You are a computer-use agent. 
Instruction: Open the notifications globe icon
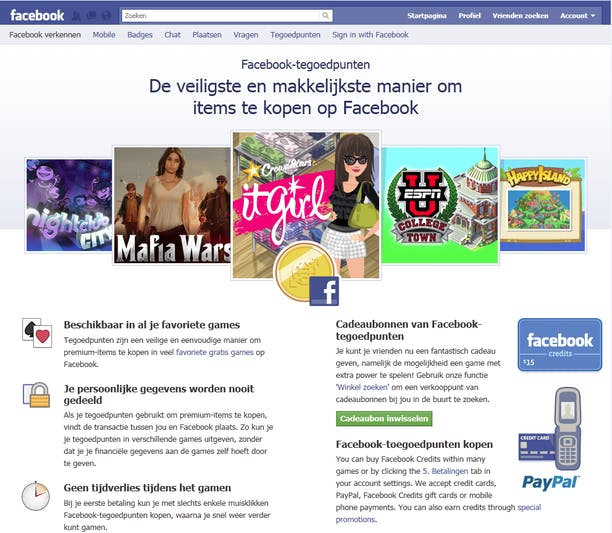pyautogui.click(x=106, y=16)
